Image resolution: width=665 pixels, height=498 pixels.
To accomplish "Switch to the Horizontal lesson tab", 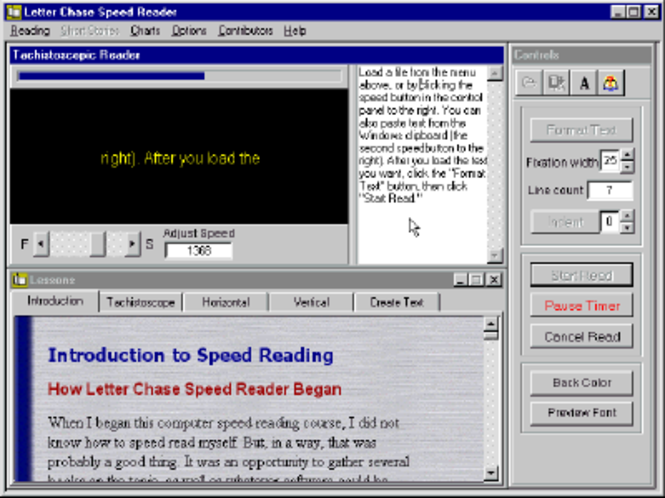I will coord(226,302).
